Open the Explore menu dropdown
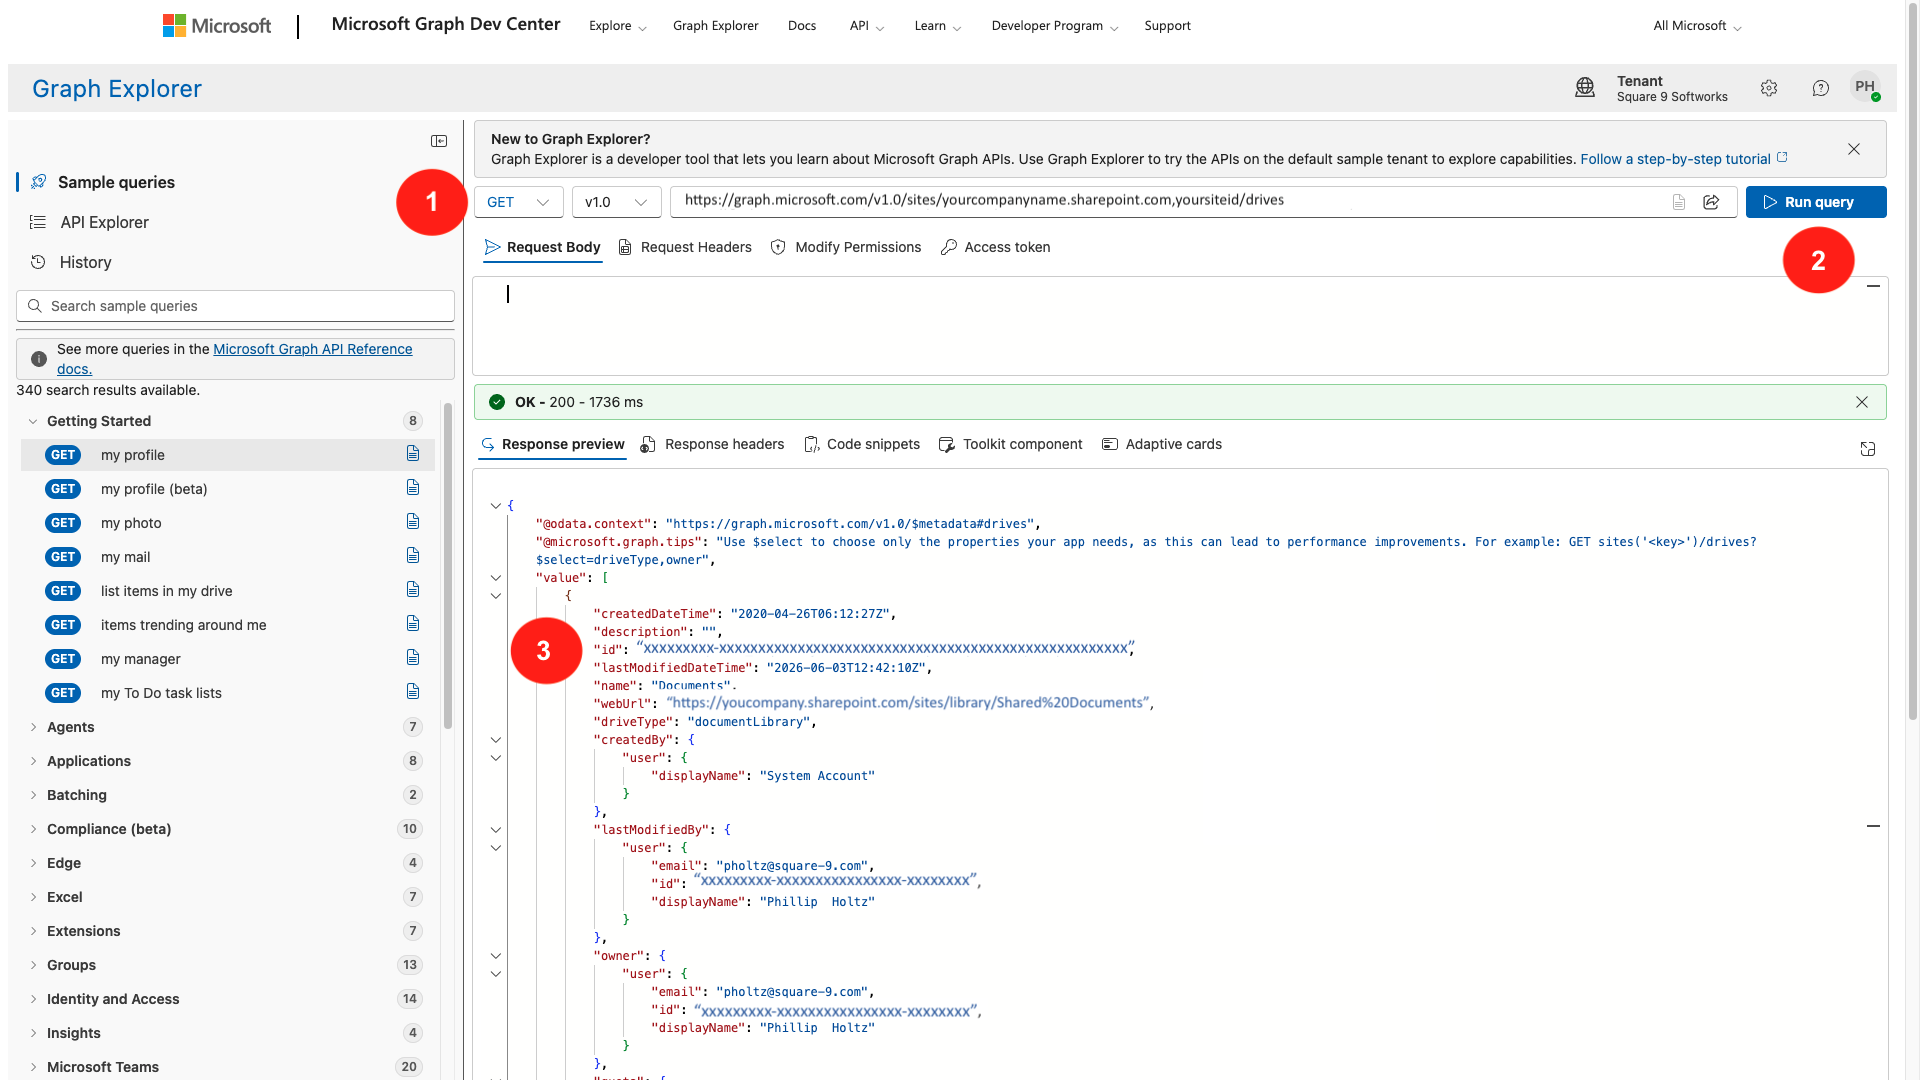 618,26
